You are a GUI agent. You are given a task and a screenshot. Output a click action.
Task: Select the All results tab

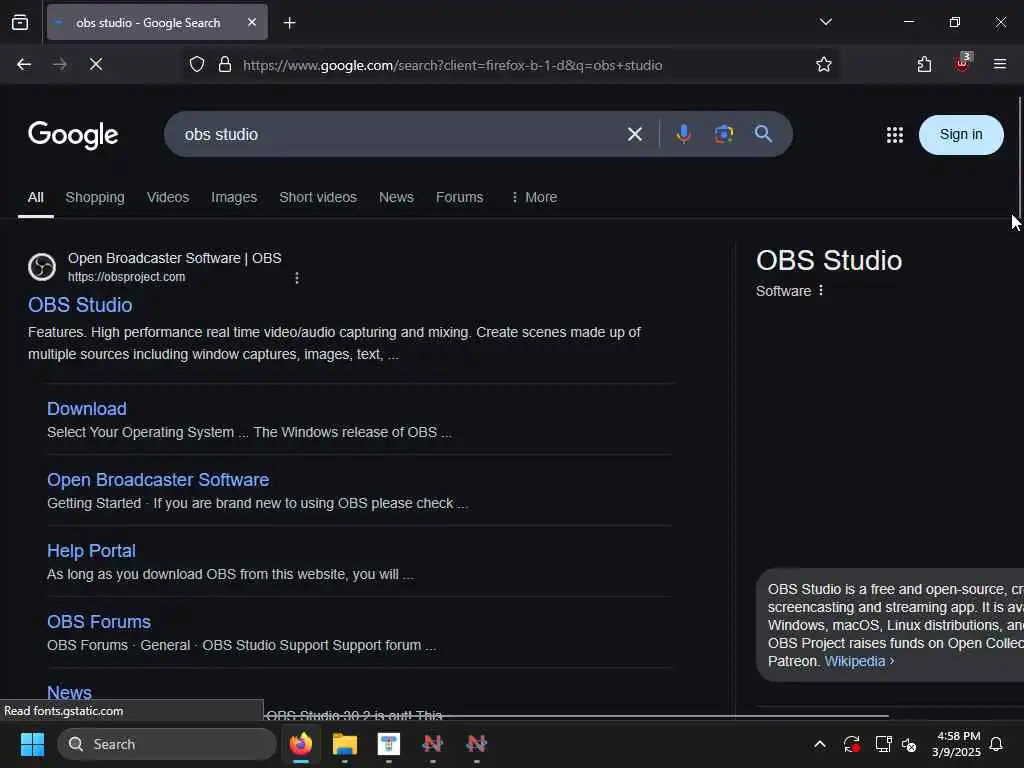(x=35, y=197)
